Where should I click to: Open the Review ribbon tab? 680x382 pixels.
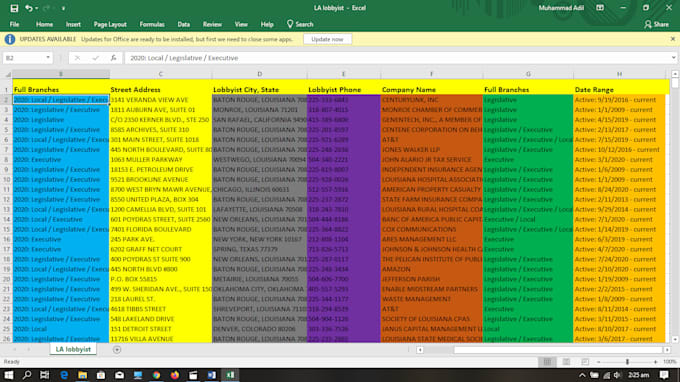pyautogui.click(x=212, y=24)
